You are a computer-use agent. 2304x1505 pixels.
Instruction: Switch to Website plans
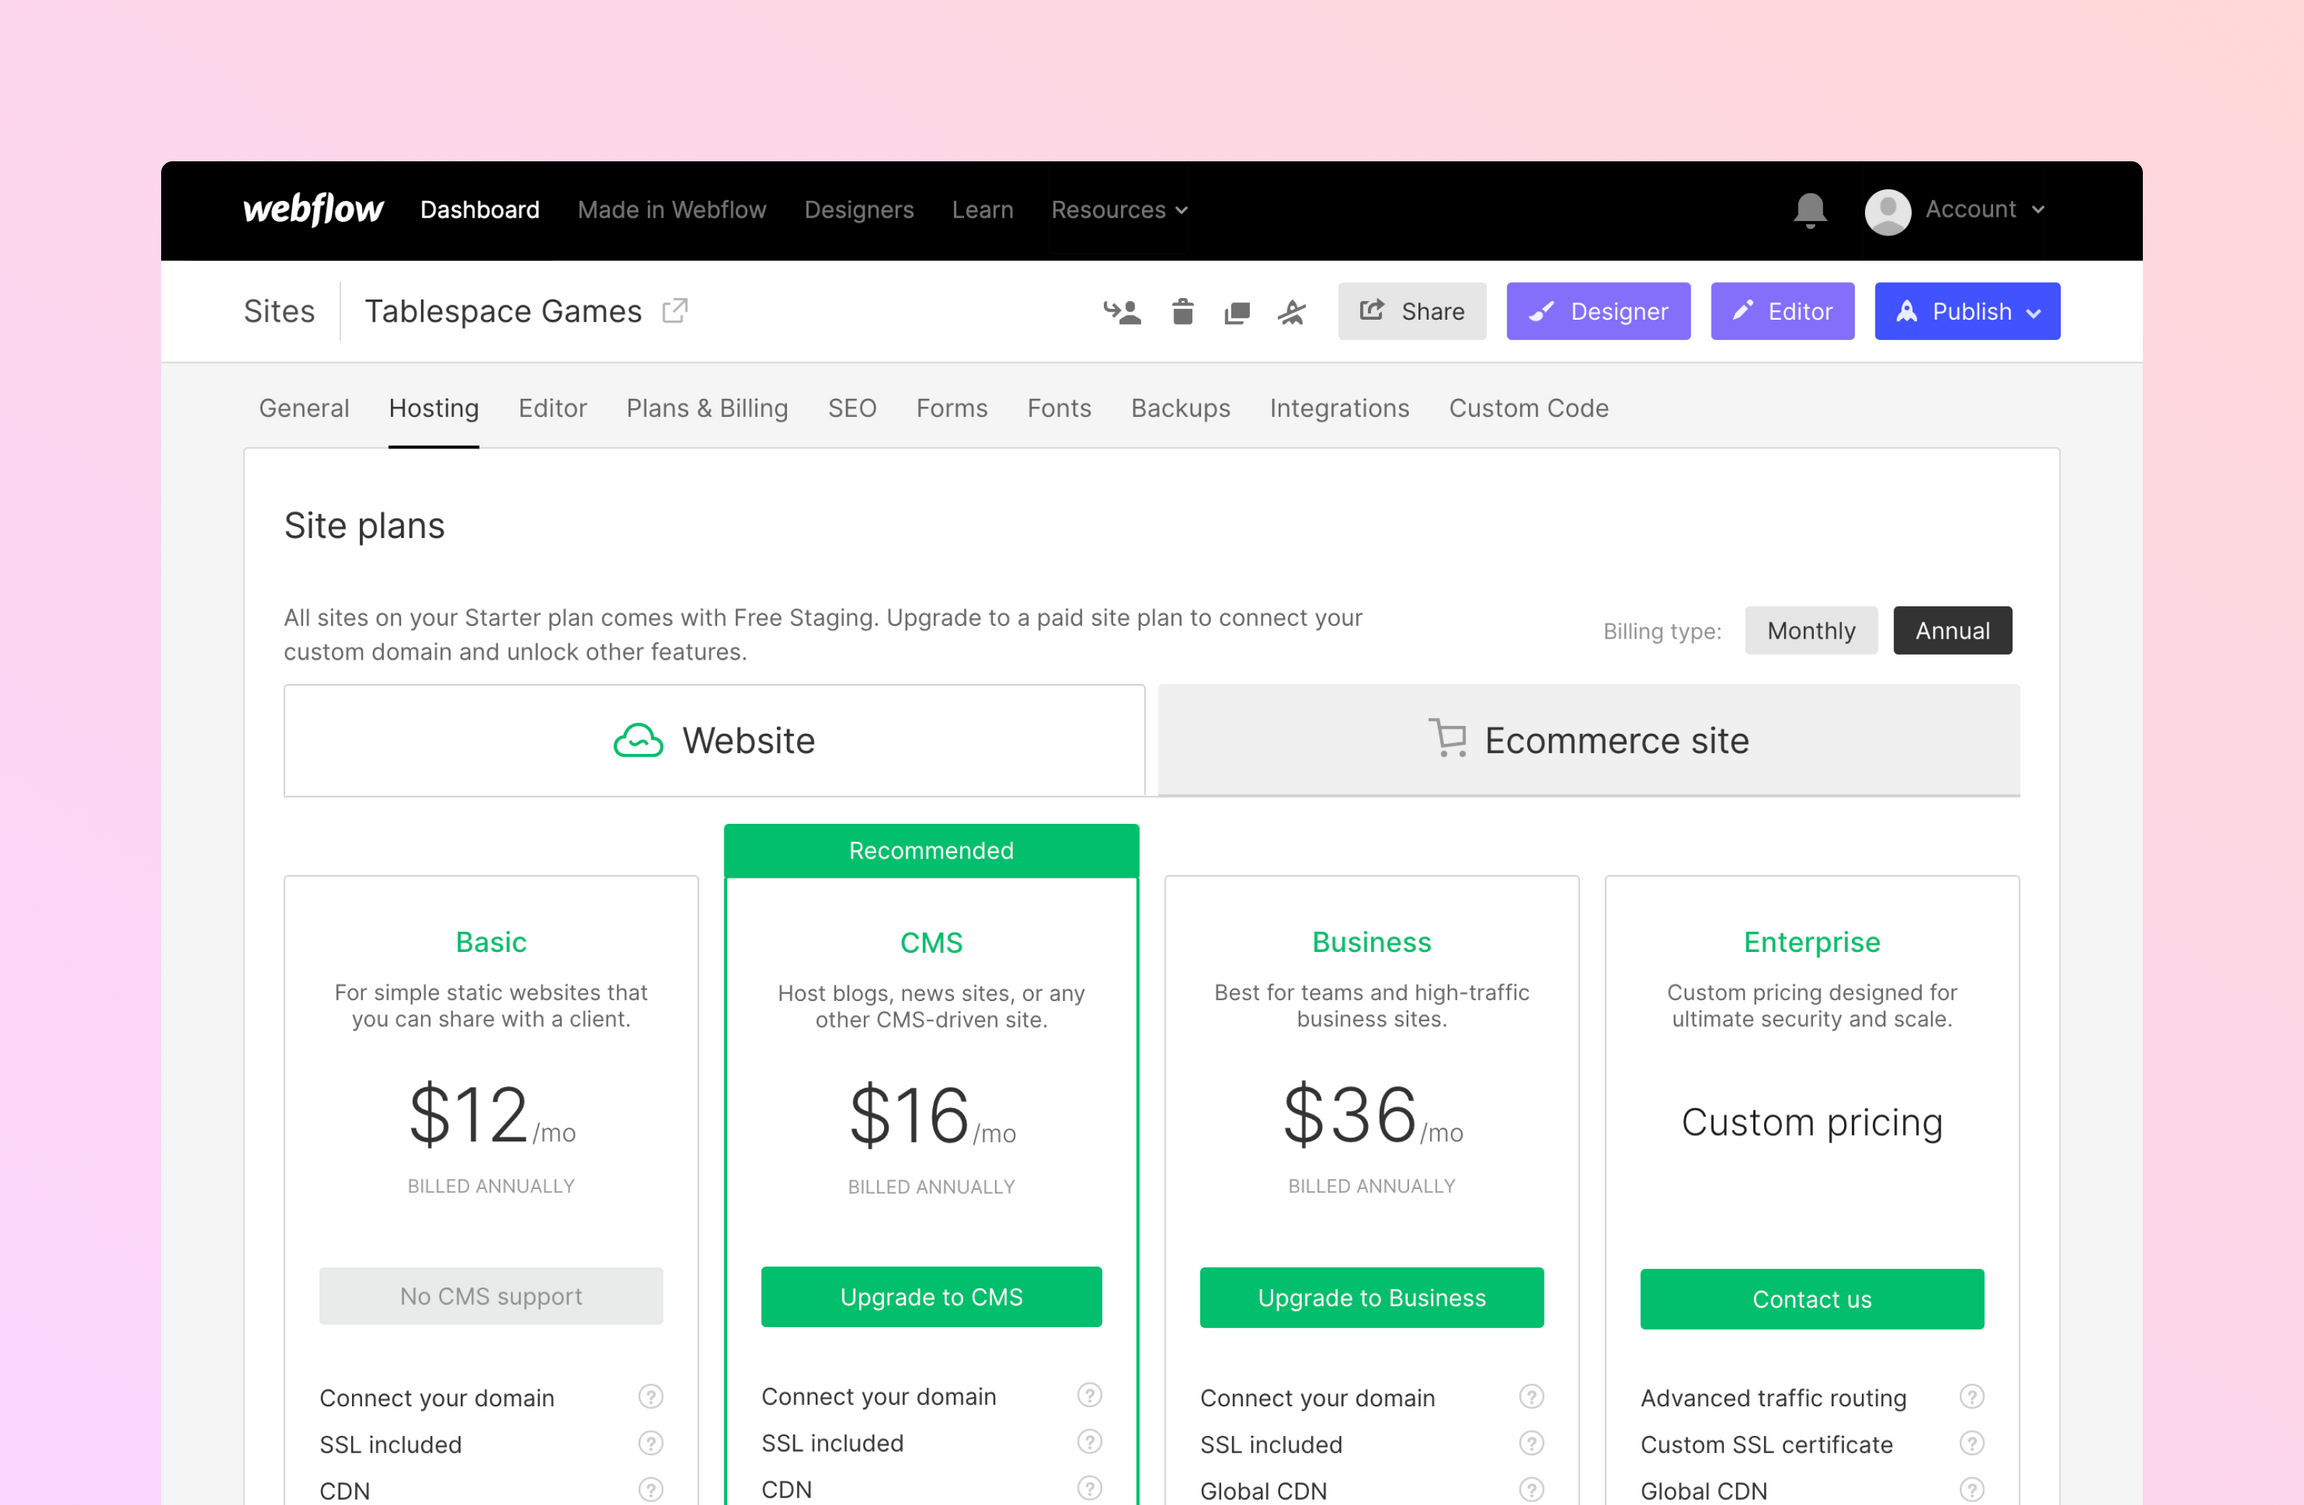(714, 741)
